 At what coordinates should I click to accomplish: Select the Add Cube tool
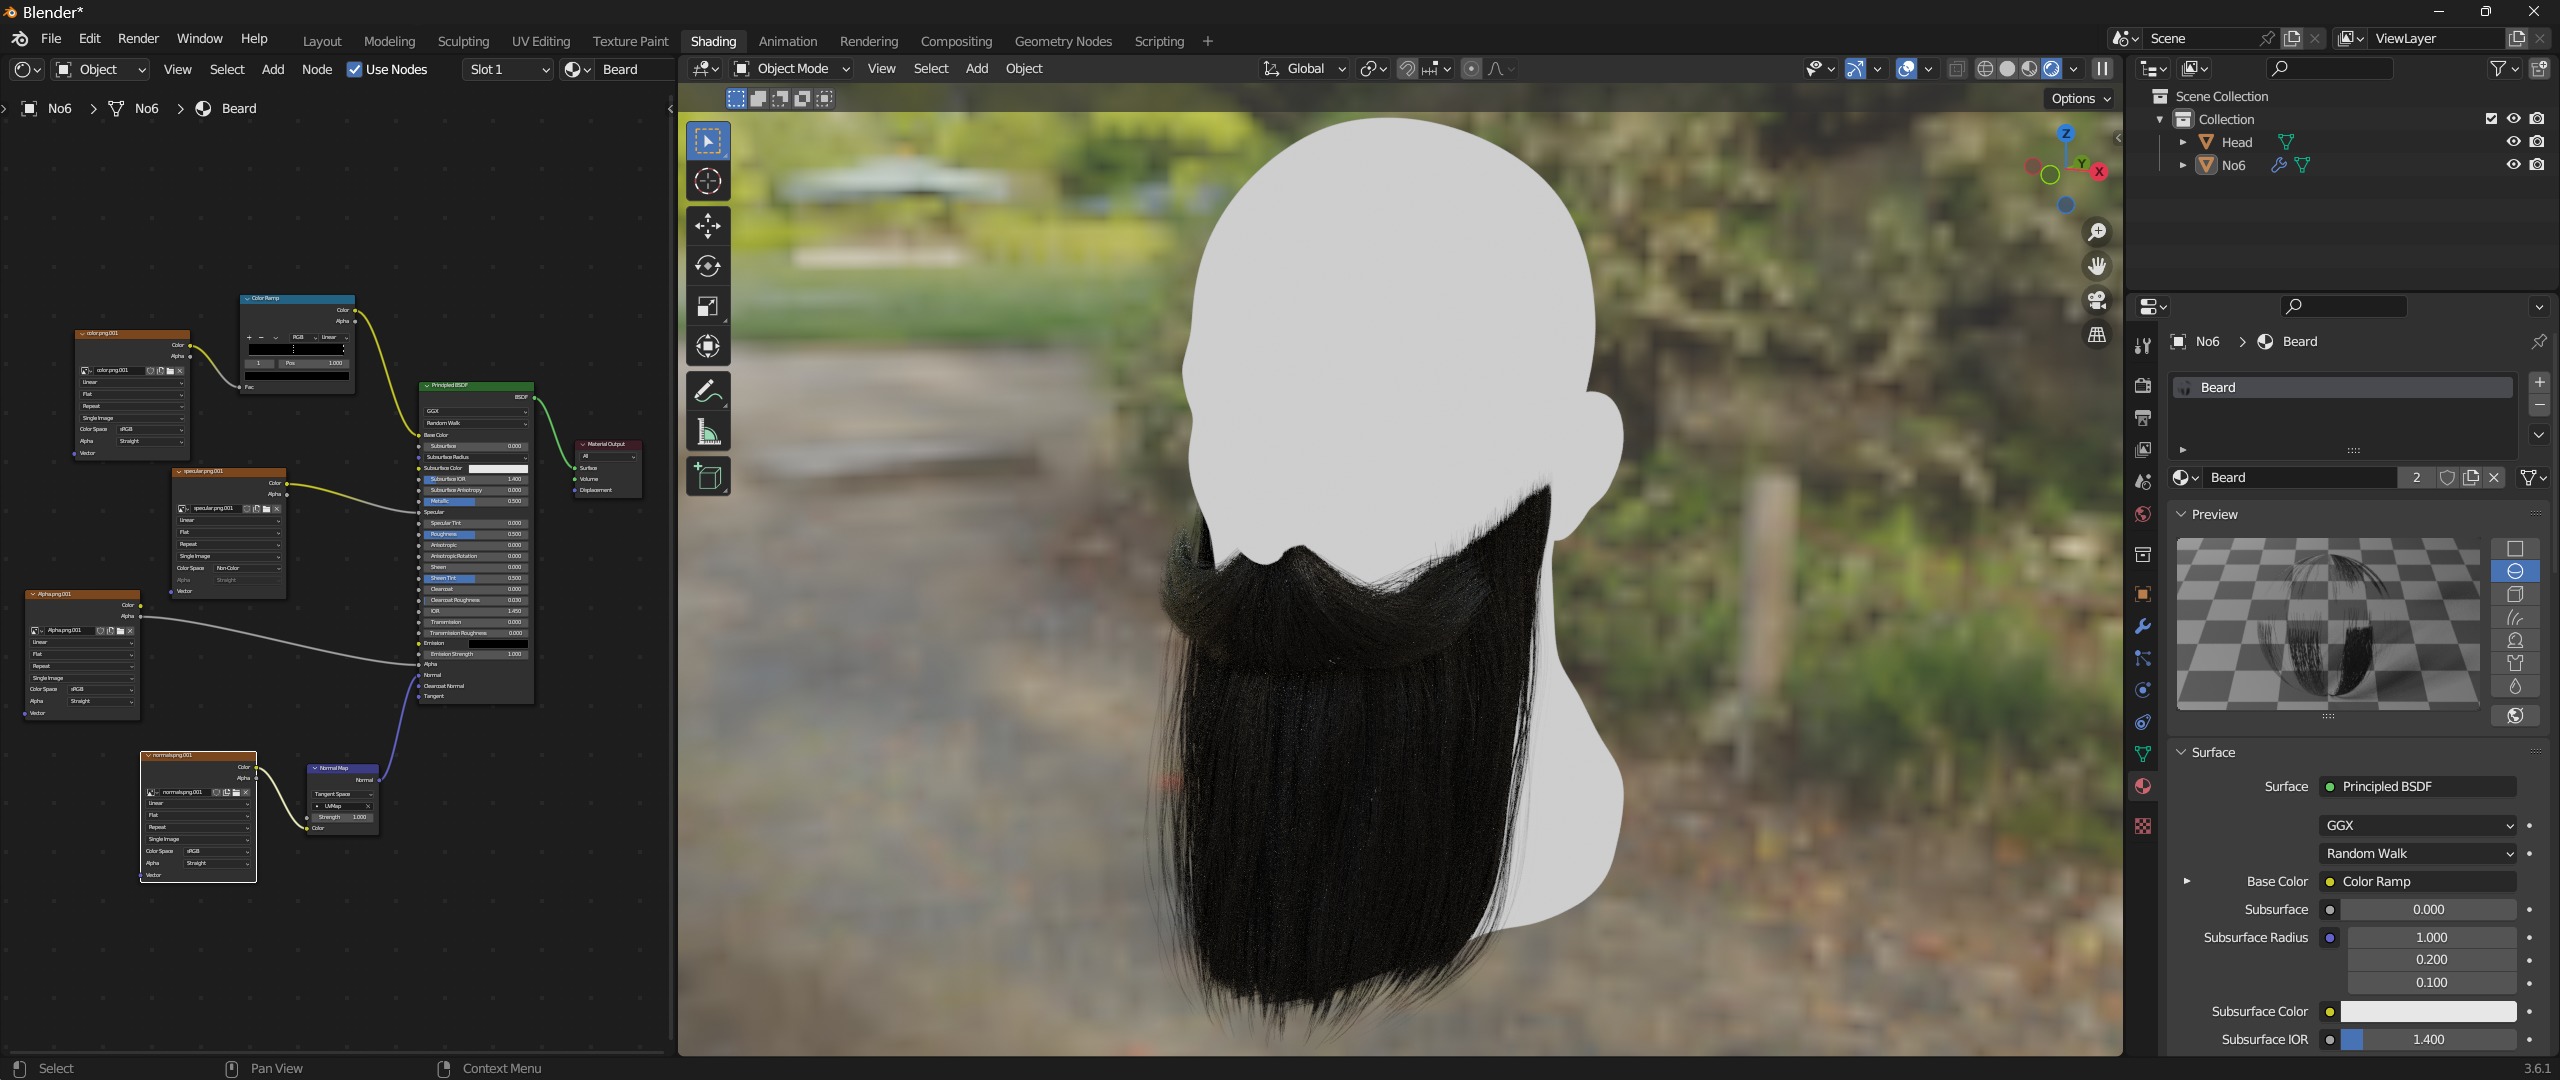point(708,476)
